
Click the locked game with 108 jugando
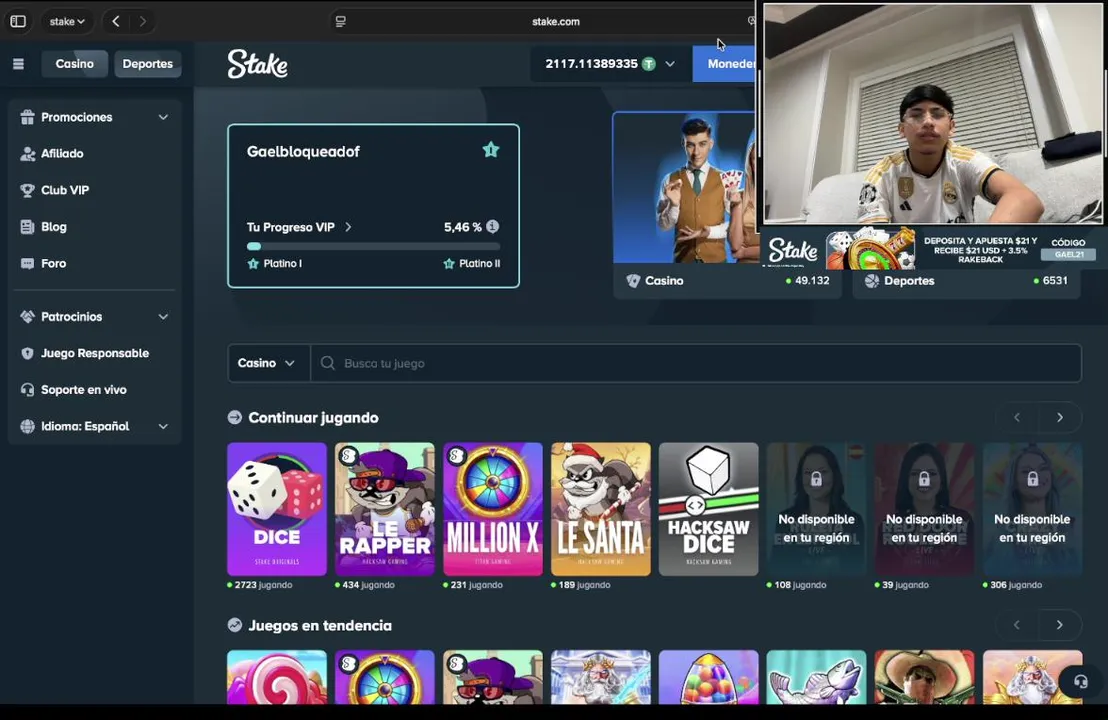tap(816, 509)
